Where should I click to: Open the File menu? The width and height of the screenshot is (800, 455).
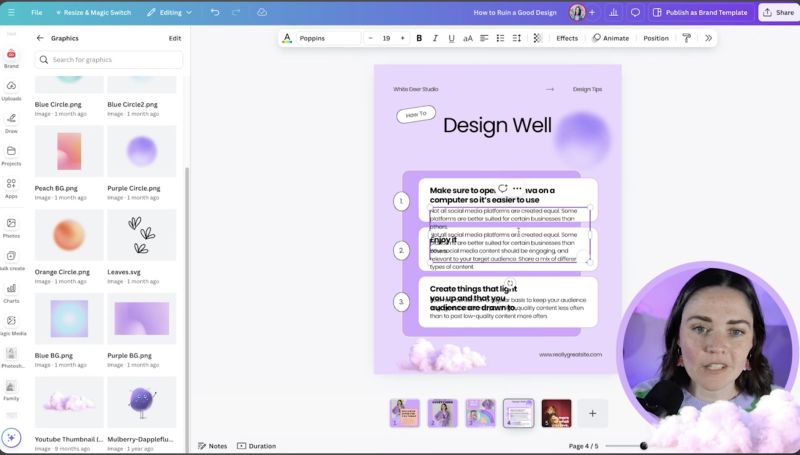(37, 12)
